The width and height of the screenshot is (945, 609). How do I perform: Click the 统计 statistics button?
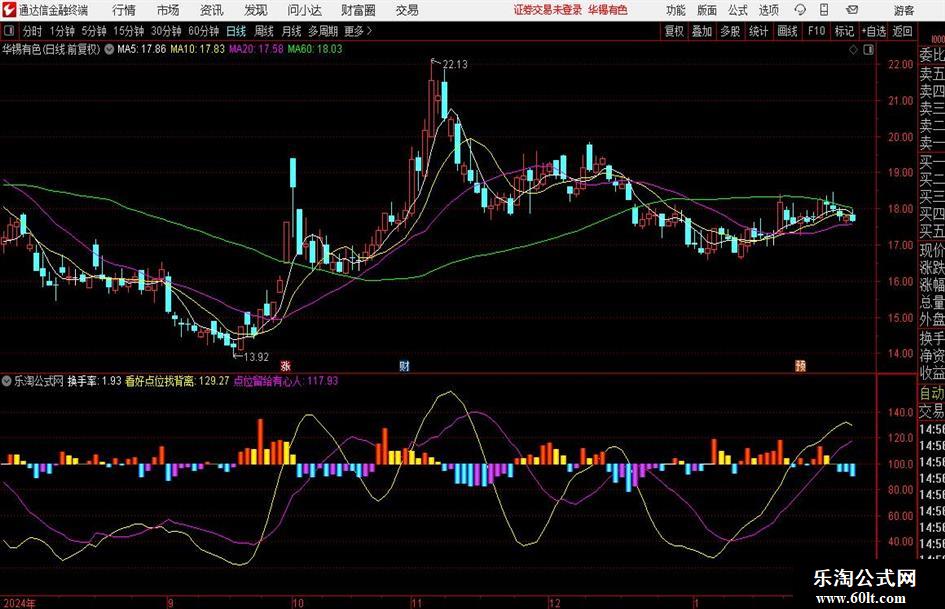[x=758, y=31]
